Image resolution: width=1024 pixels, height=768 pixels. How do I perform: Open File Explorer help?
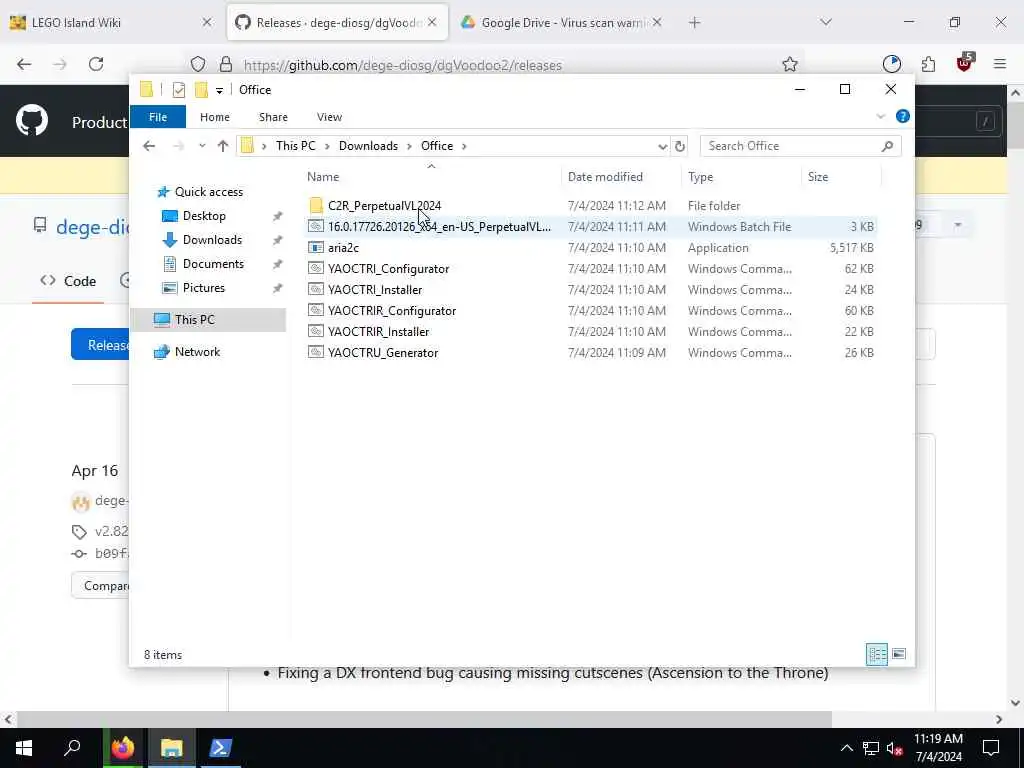(903, 116)
